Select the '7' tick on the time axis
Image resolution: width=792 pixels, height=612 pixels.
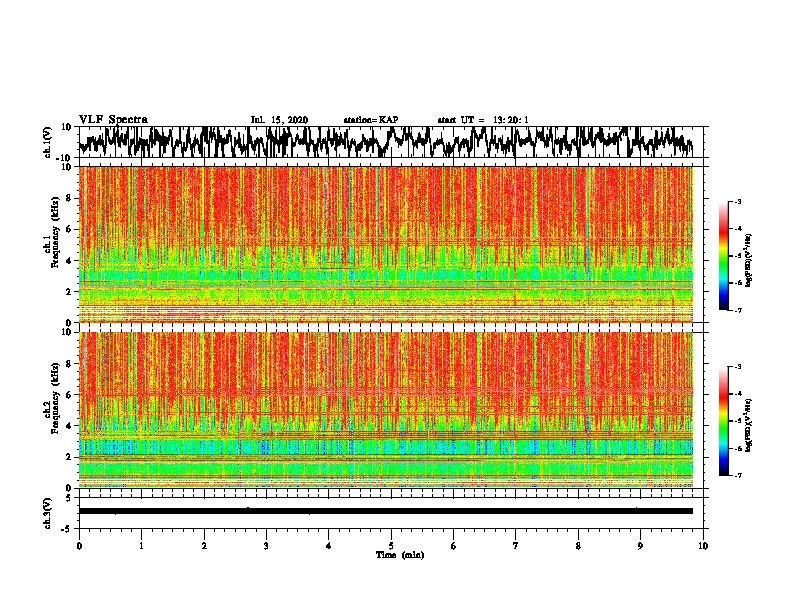click(x=516, y=546)
